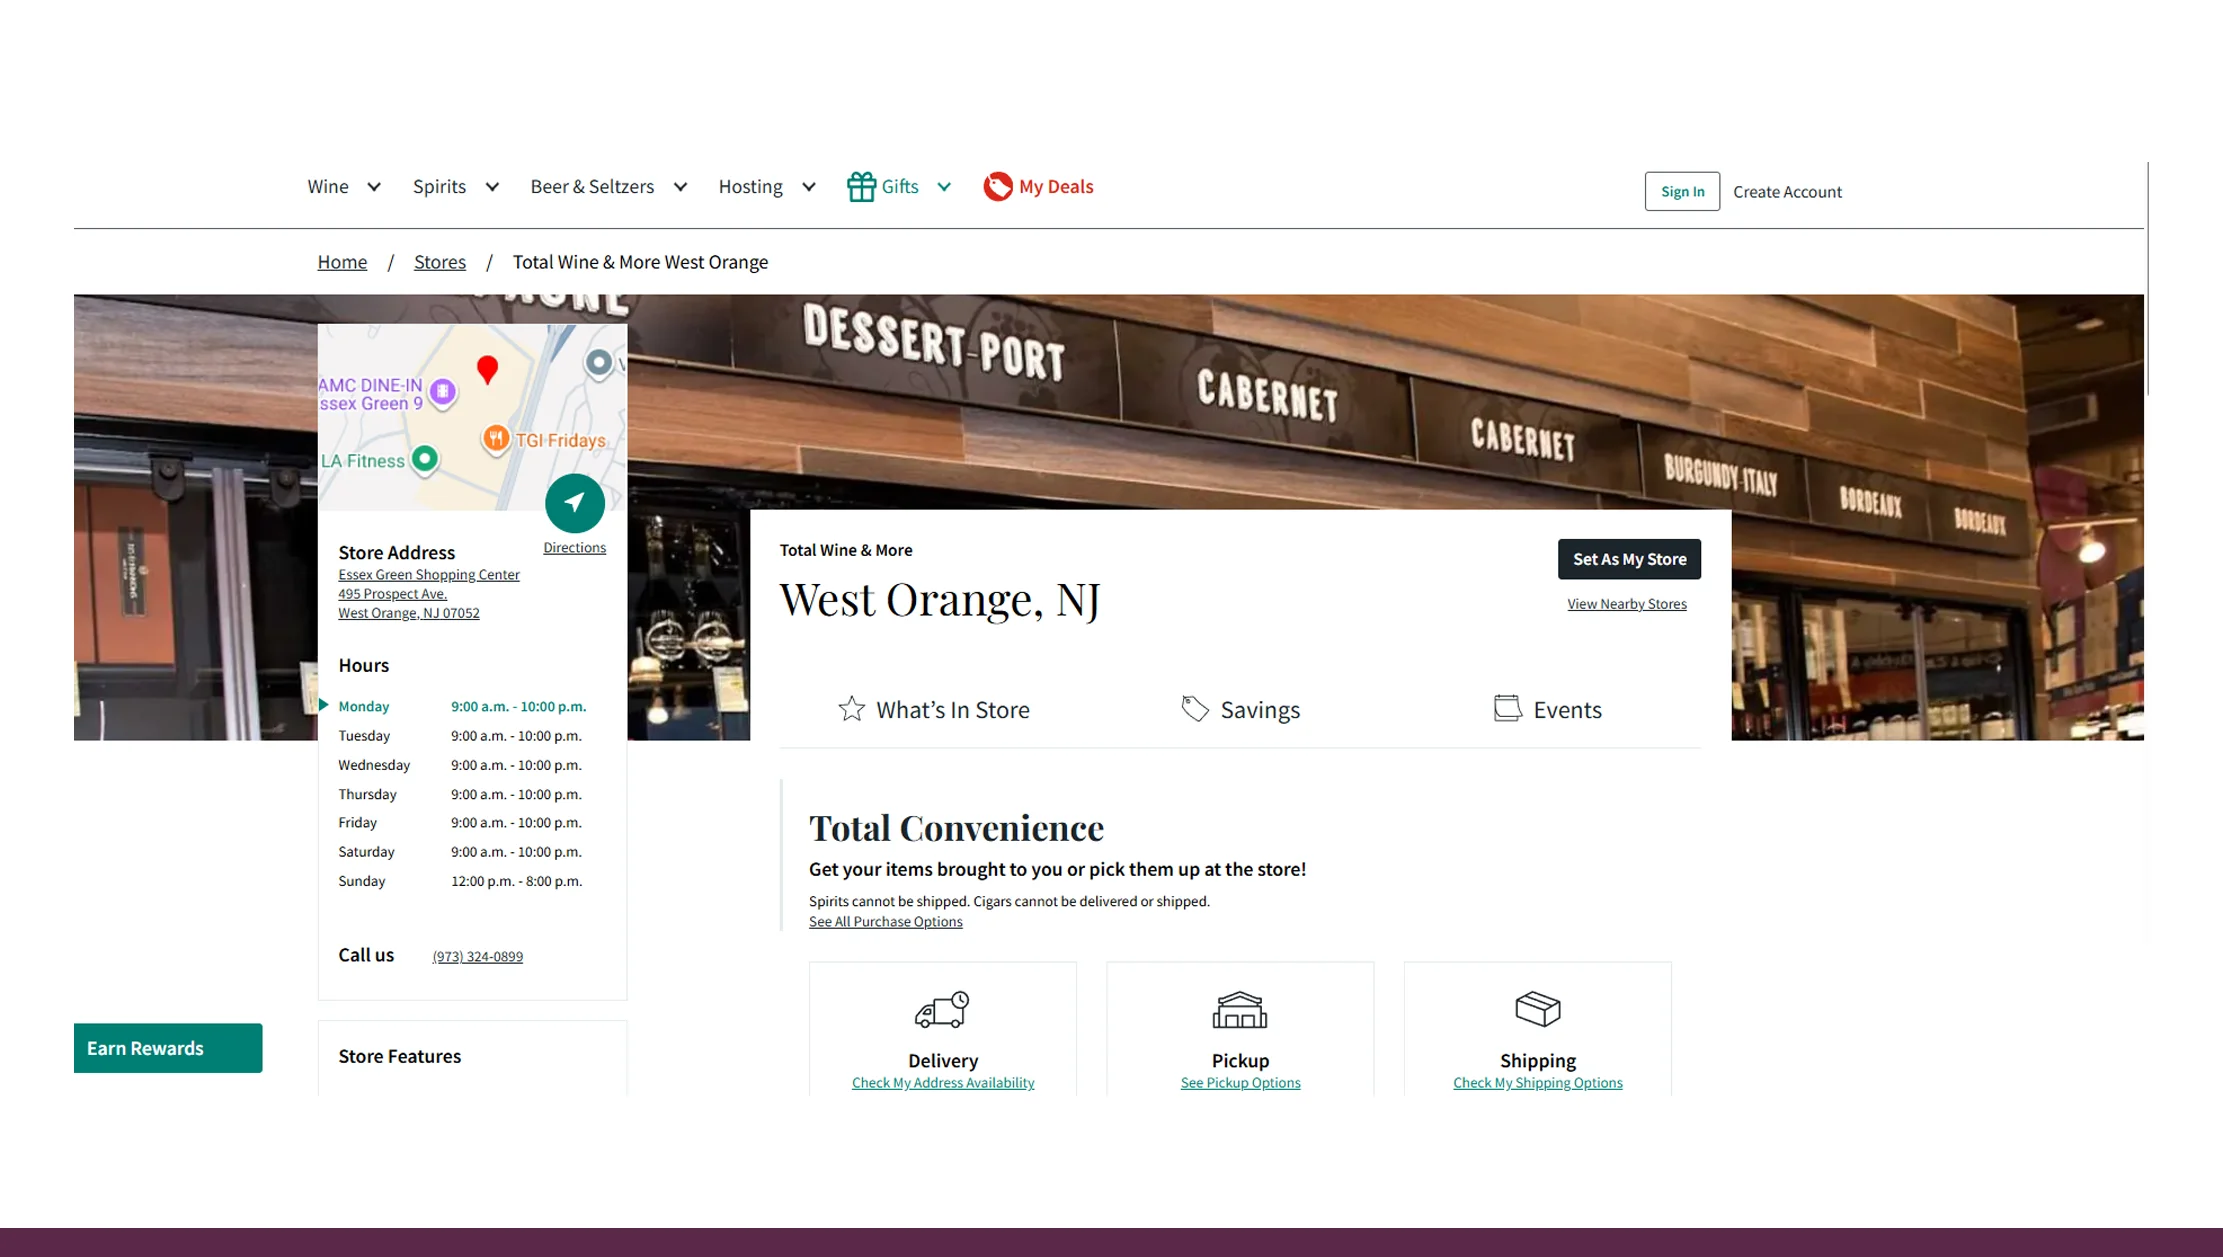This screenshot has height=1257, width=2223.
Task: Open Gifts via the gift box icon
Action: 861,186
